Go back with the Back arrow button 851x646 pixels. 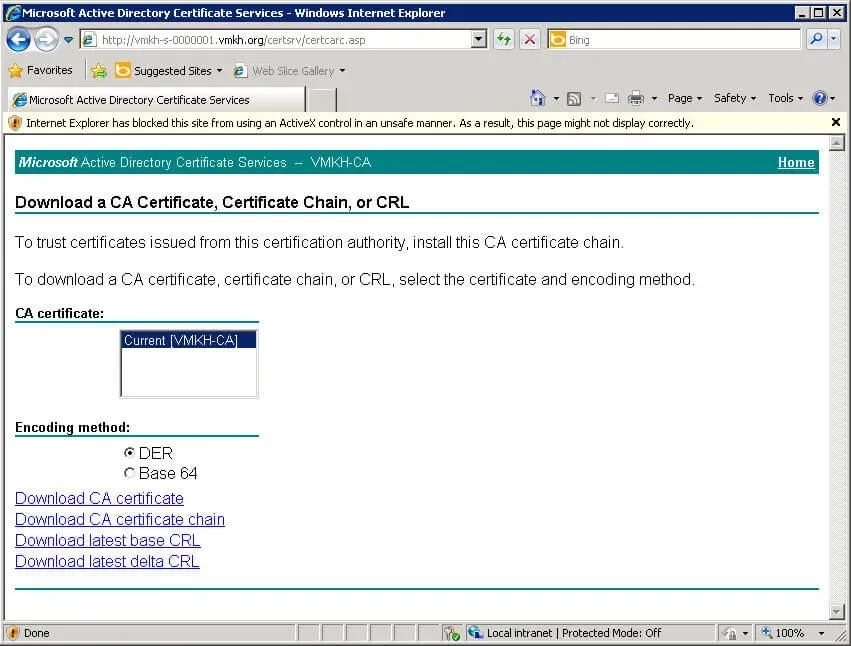(x=18, y=40)
